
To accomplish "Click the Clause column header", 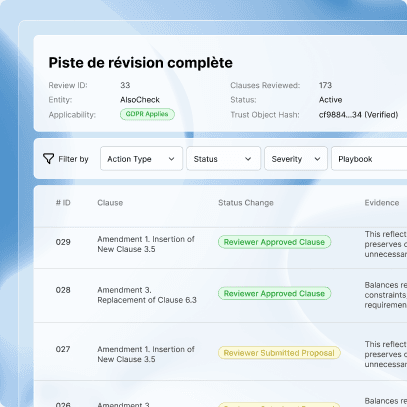I will 110,203.
